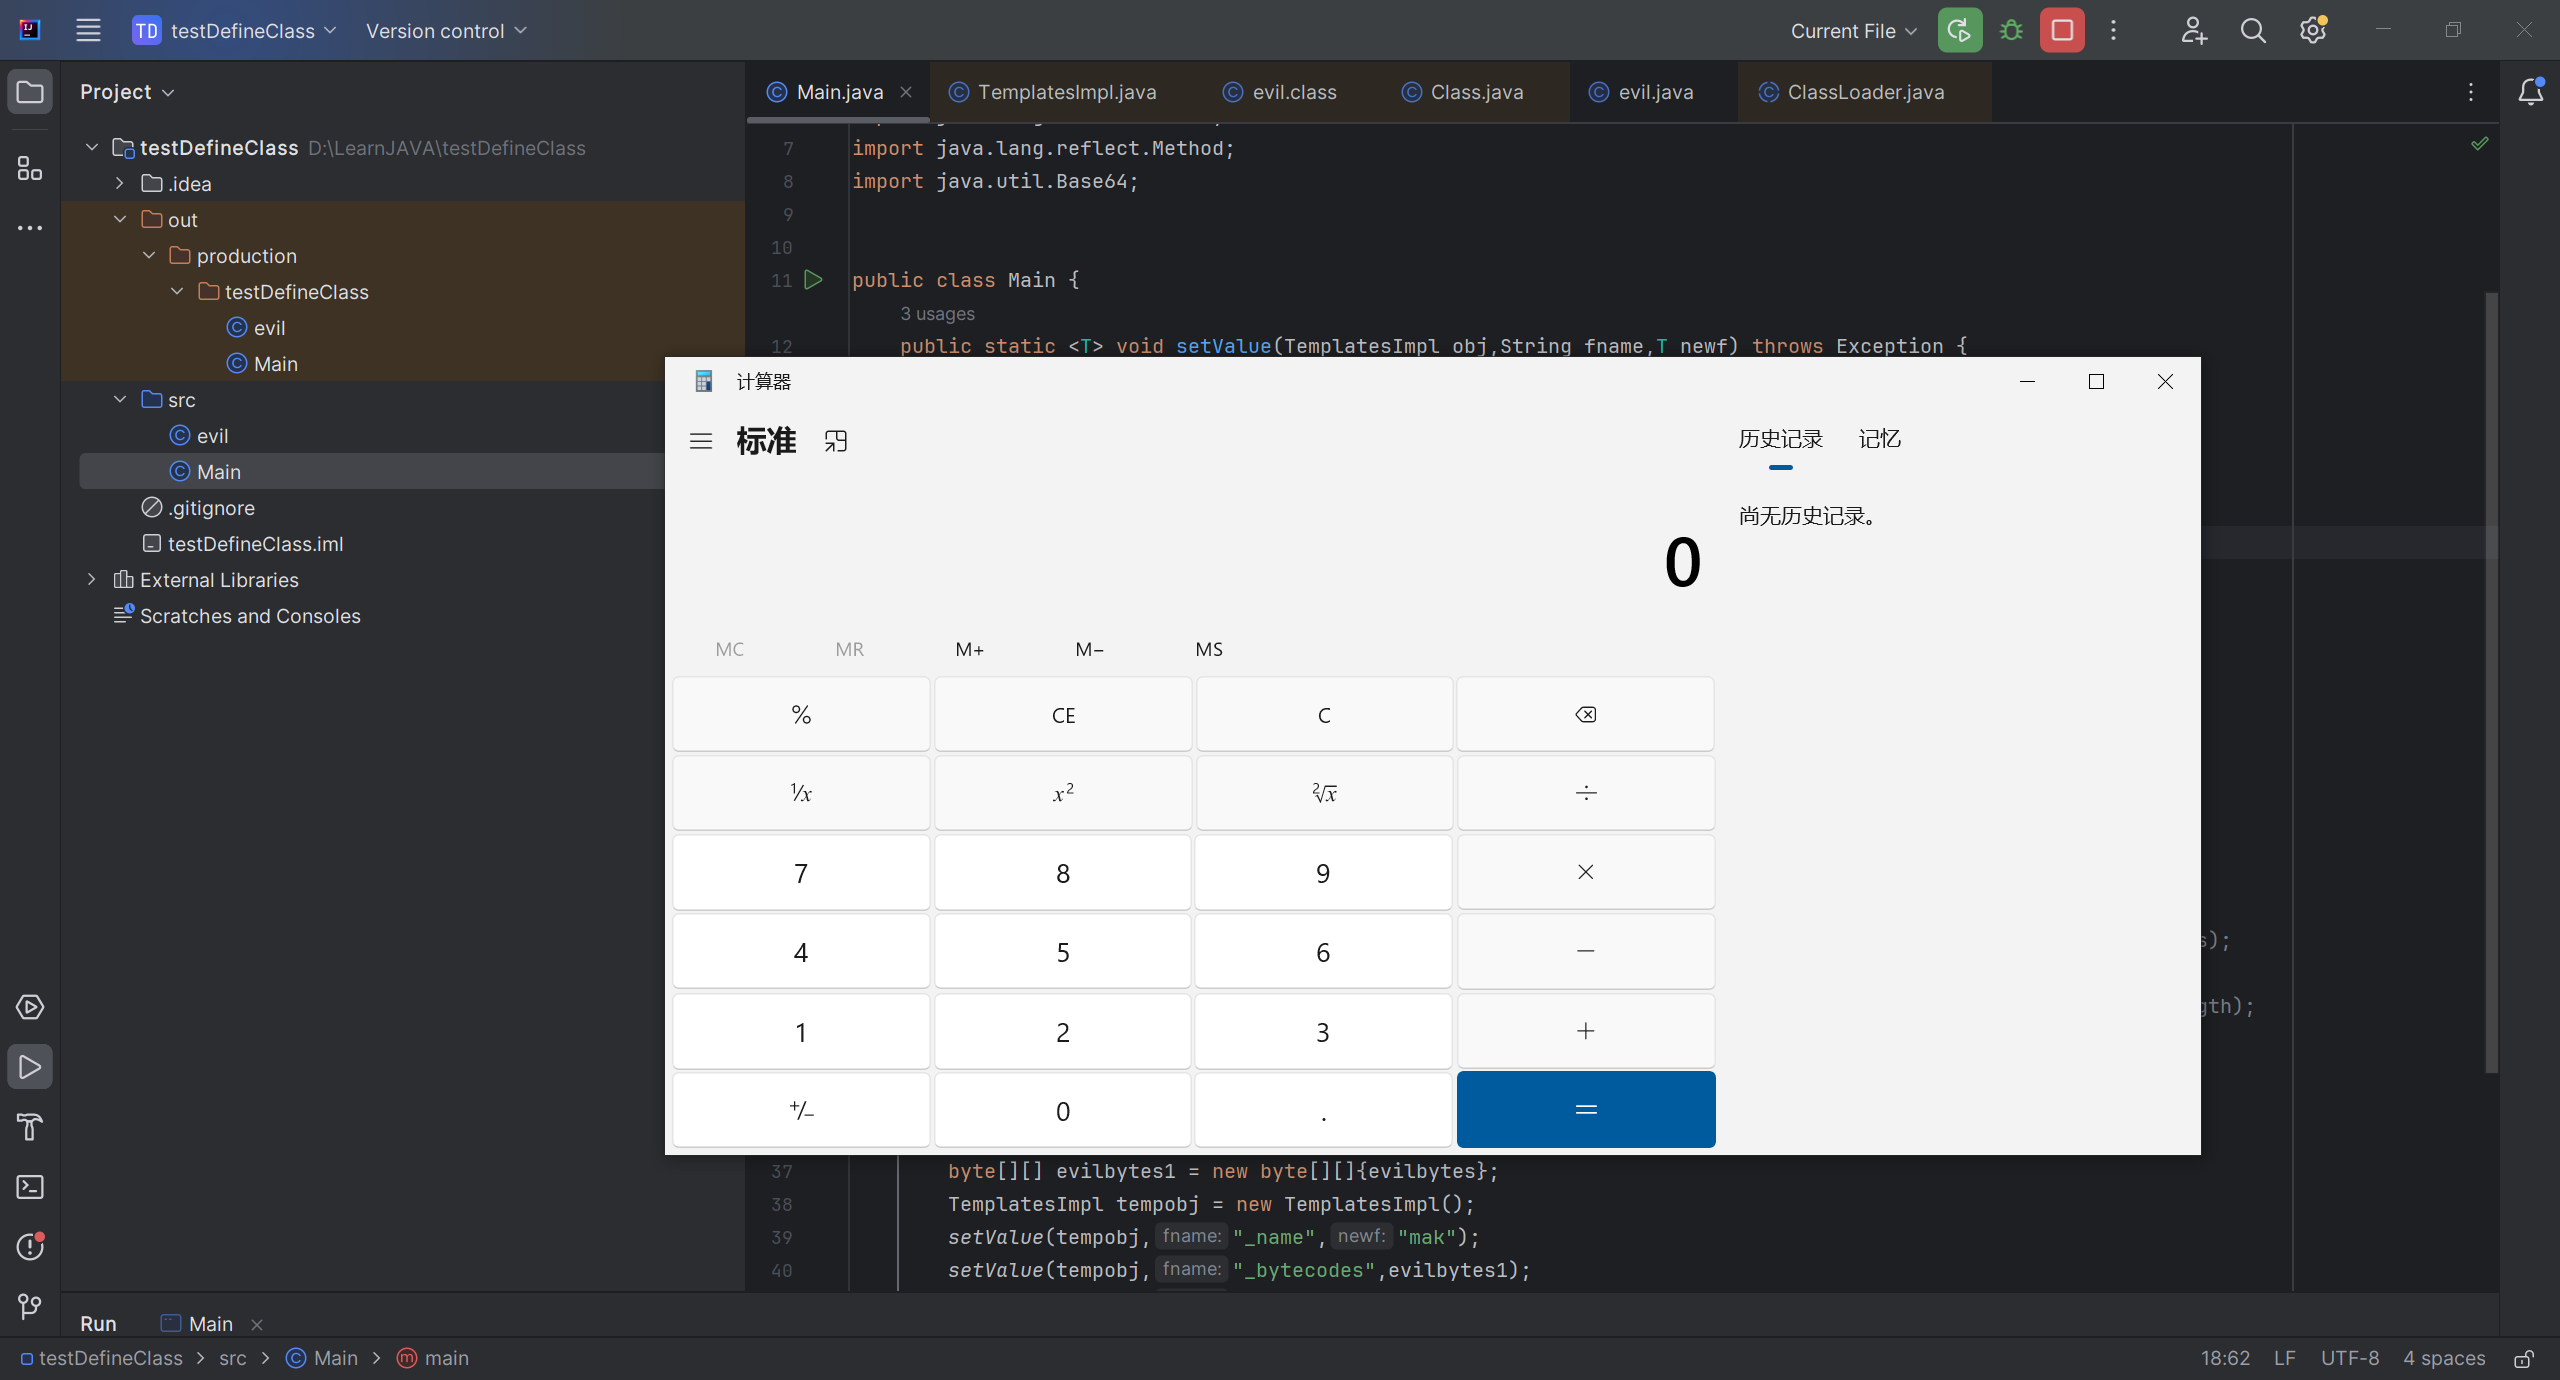Screen dimensions: 2560x1380
Task: Click the decimal point input field
Action: 1323,1110
